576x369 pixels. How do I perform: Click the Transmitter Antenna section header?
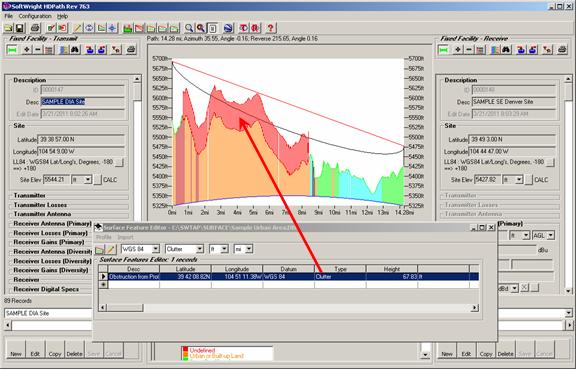click(x=42, y=214)
